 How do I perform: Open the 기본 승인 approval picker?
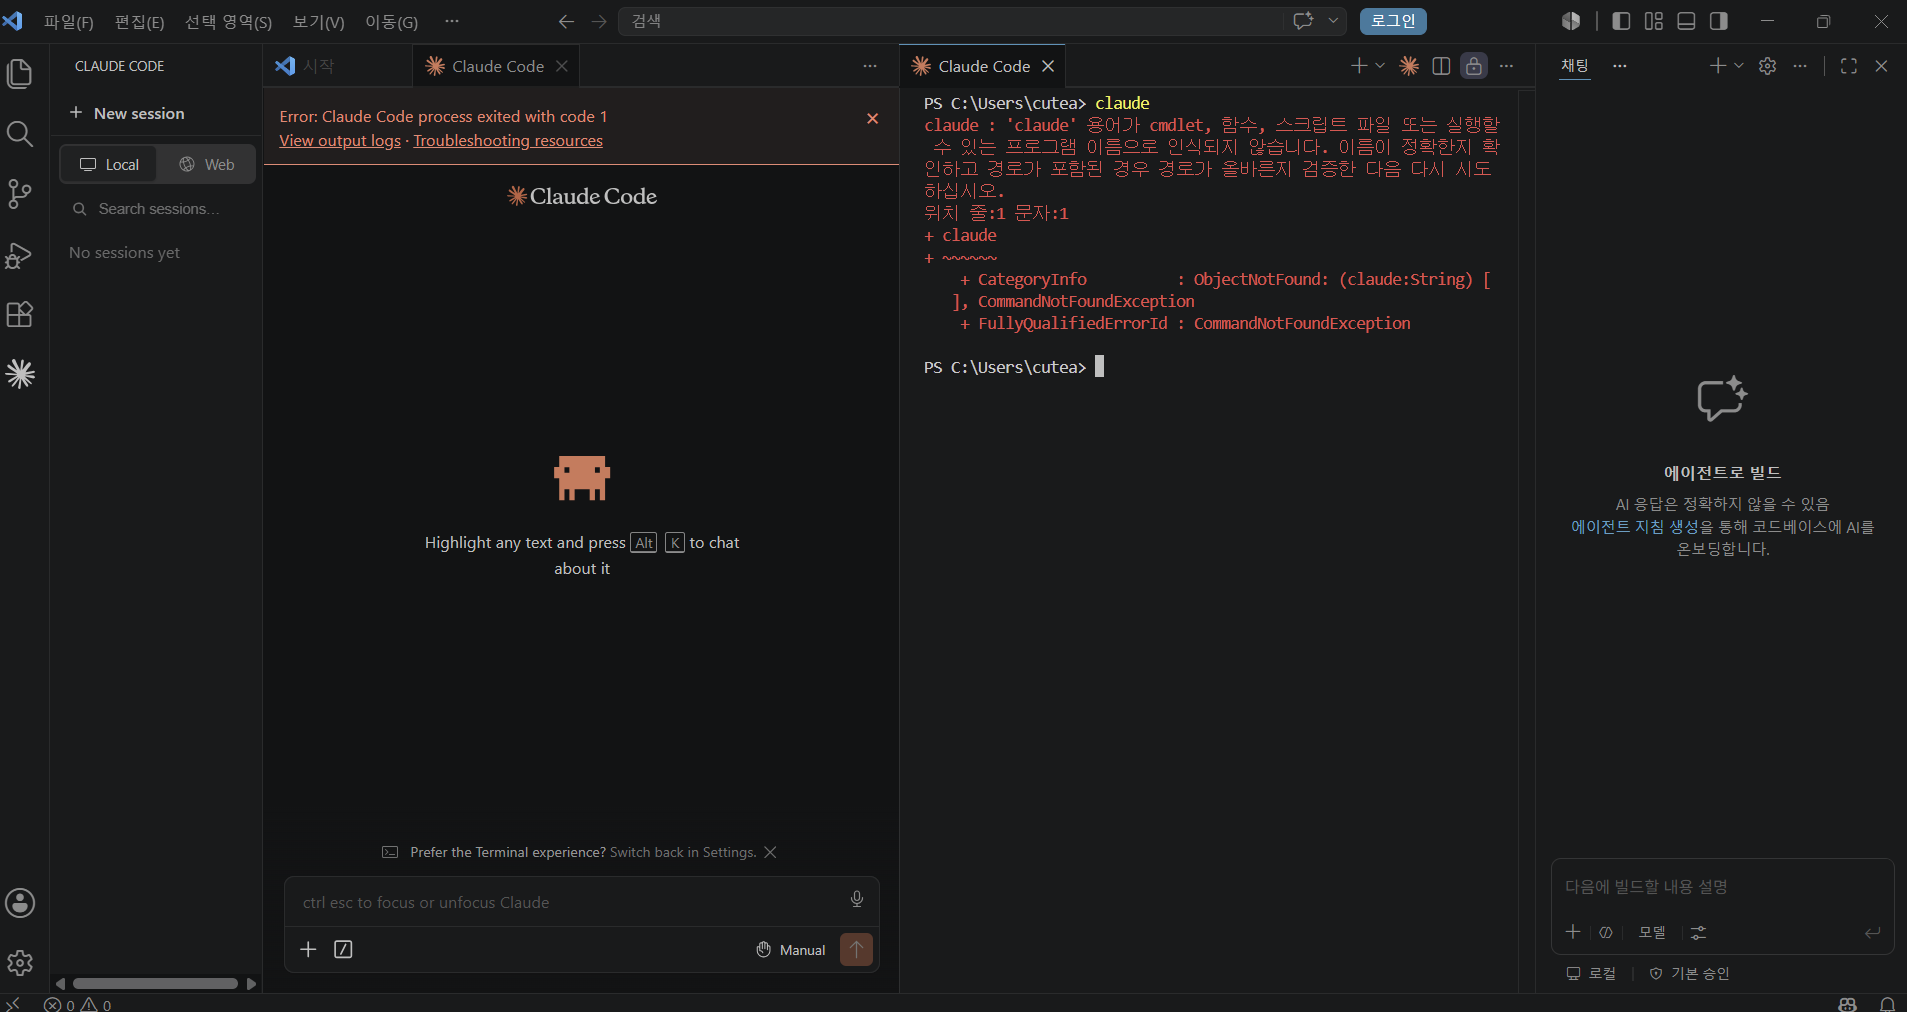coord(1689,973)
